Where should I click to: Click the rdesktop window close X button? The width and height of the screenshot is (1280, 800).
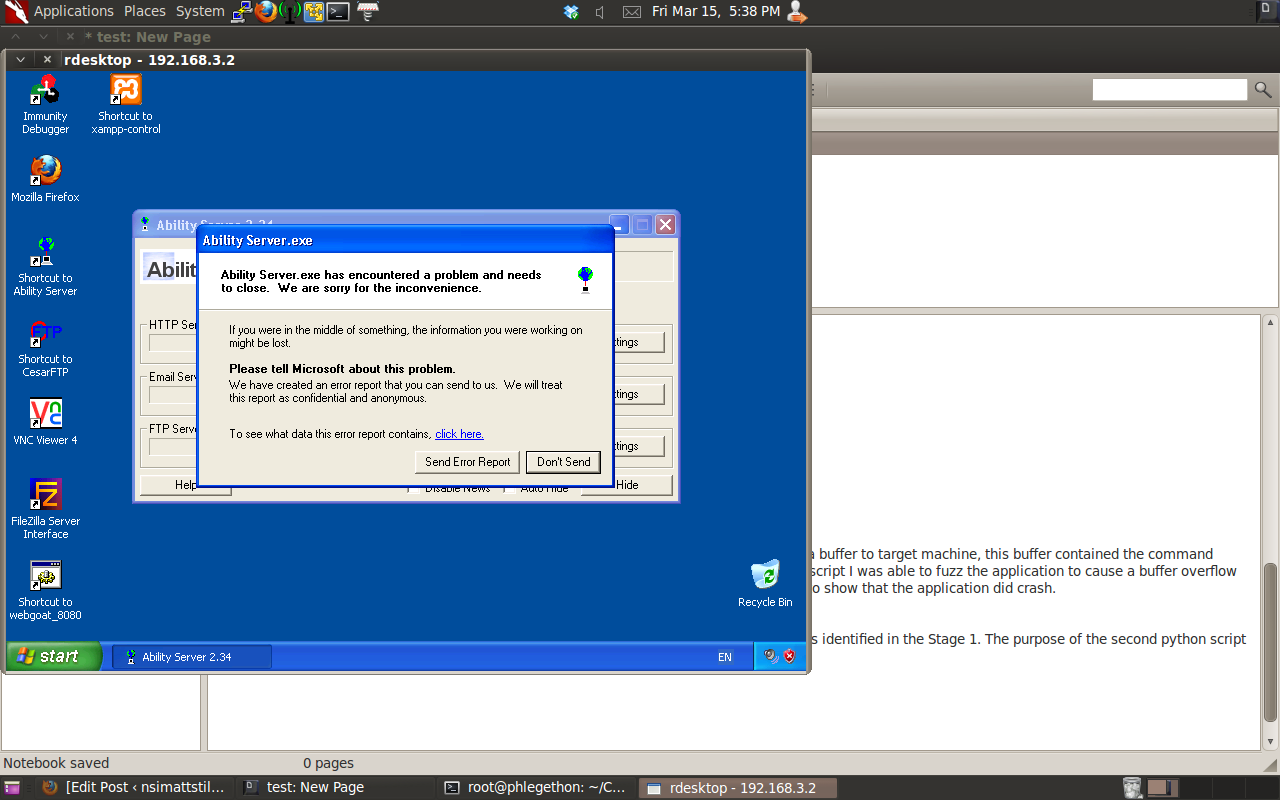[47, 60]
